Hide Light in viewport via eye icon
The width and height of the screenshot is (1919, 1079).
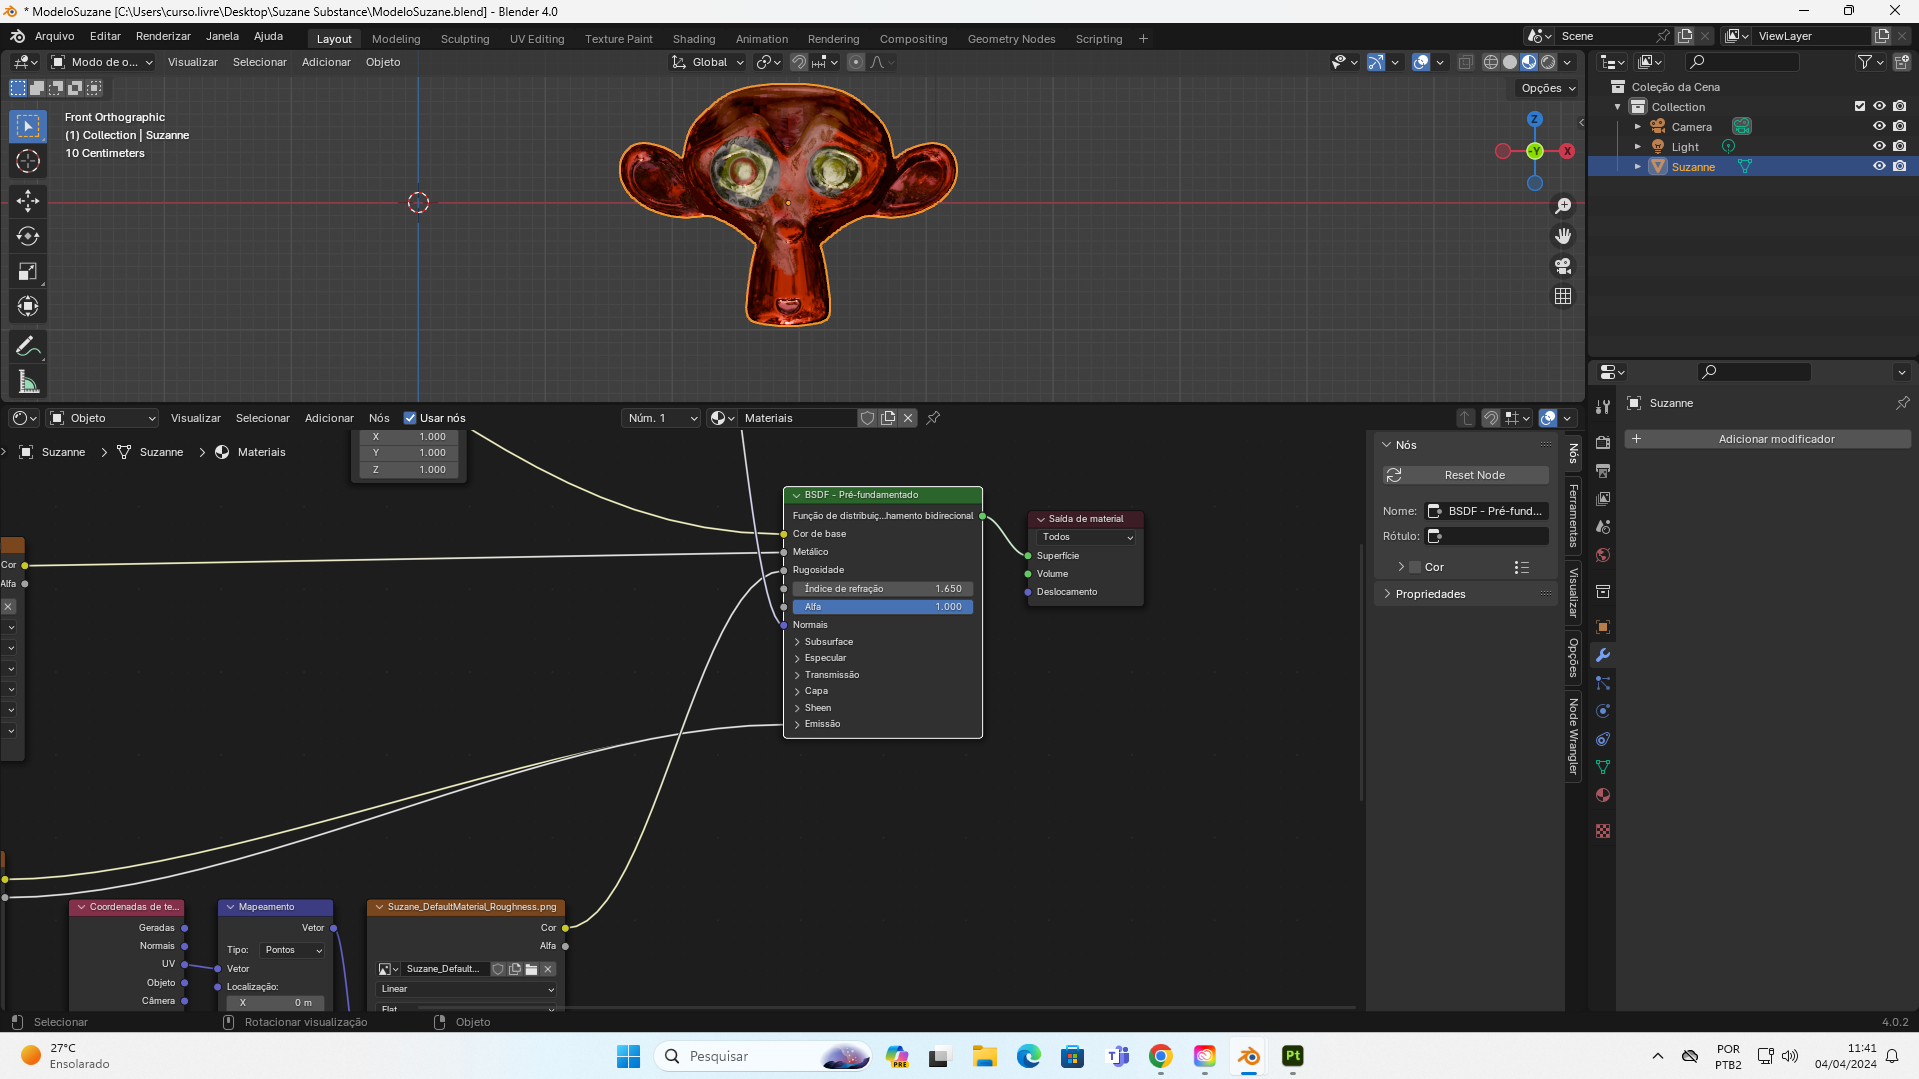click(x=1879, y=146)
